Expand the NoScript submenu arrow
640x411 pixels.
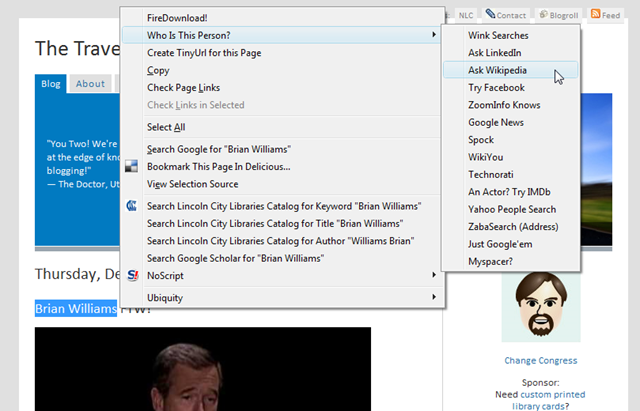tap(434, 275)
